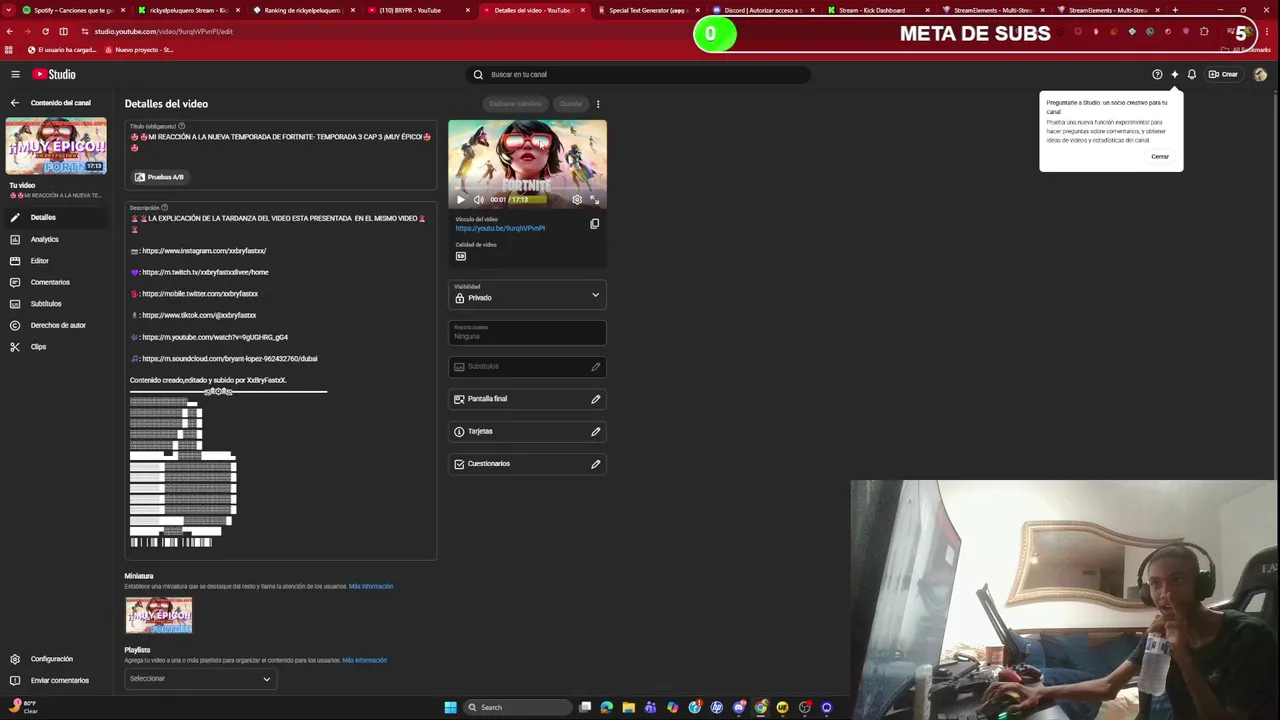
Task: Open the Nuevo proyecto bookmark
Action: [x=139, y=49]
